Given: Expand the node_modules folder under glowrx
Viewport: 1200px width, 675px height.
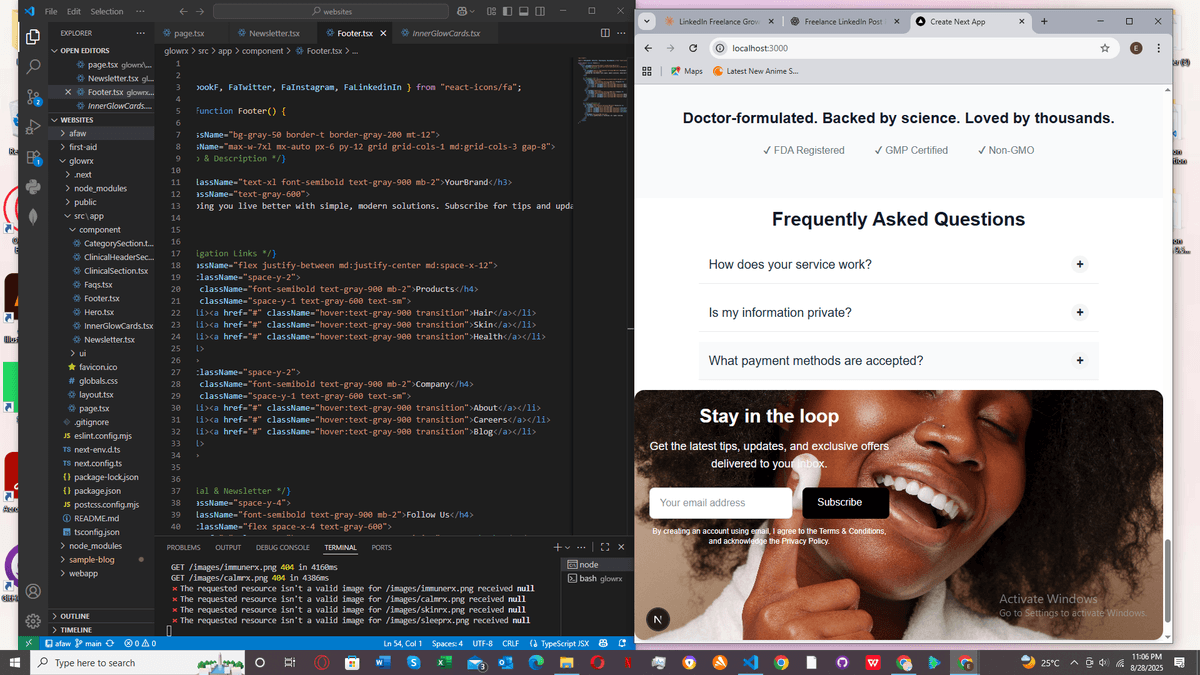Looking at the screenshot, I should tap(99, 188).
